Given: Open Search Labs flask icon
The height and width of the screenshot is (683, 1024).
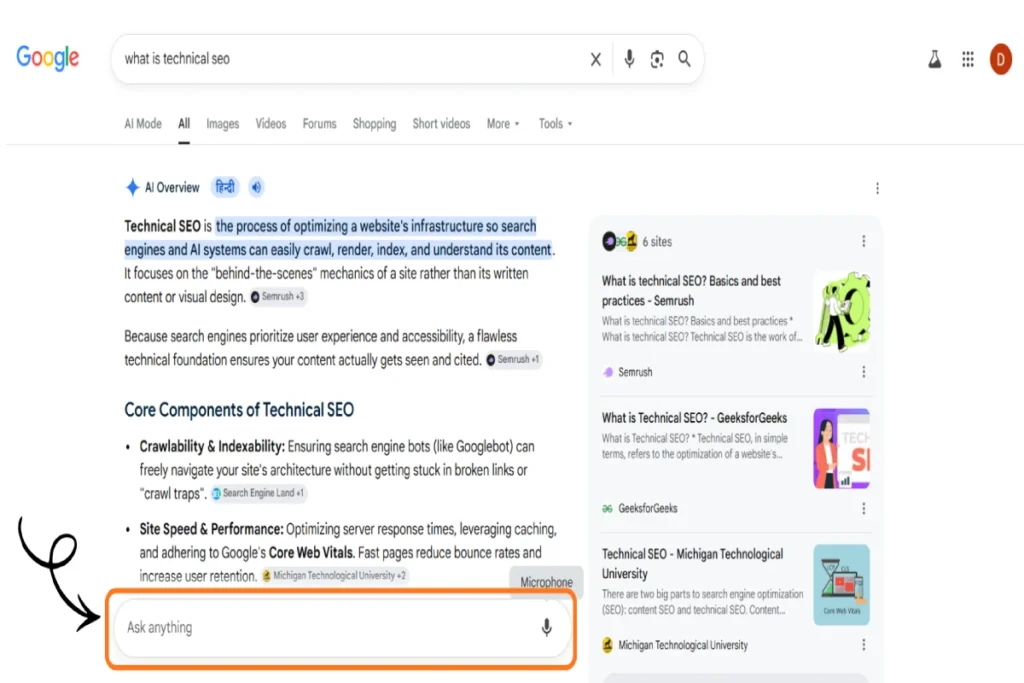Looking at the screenshot, I should coord(935,59).
